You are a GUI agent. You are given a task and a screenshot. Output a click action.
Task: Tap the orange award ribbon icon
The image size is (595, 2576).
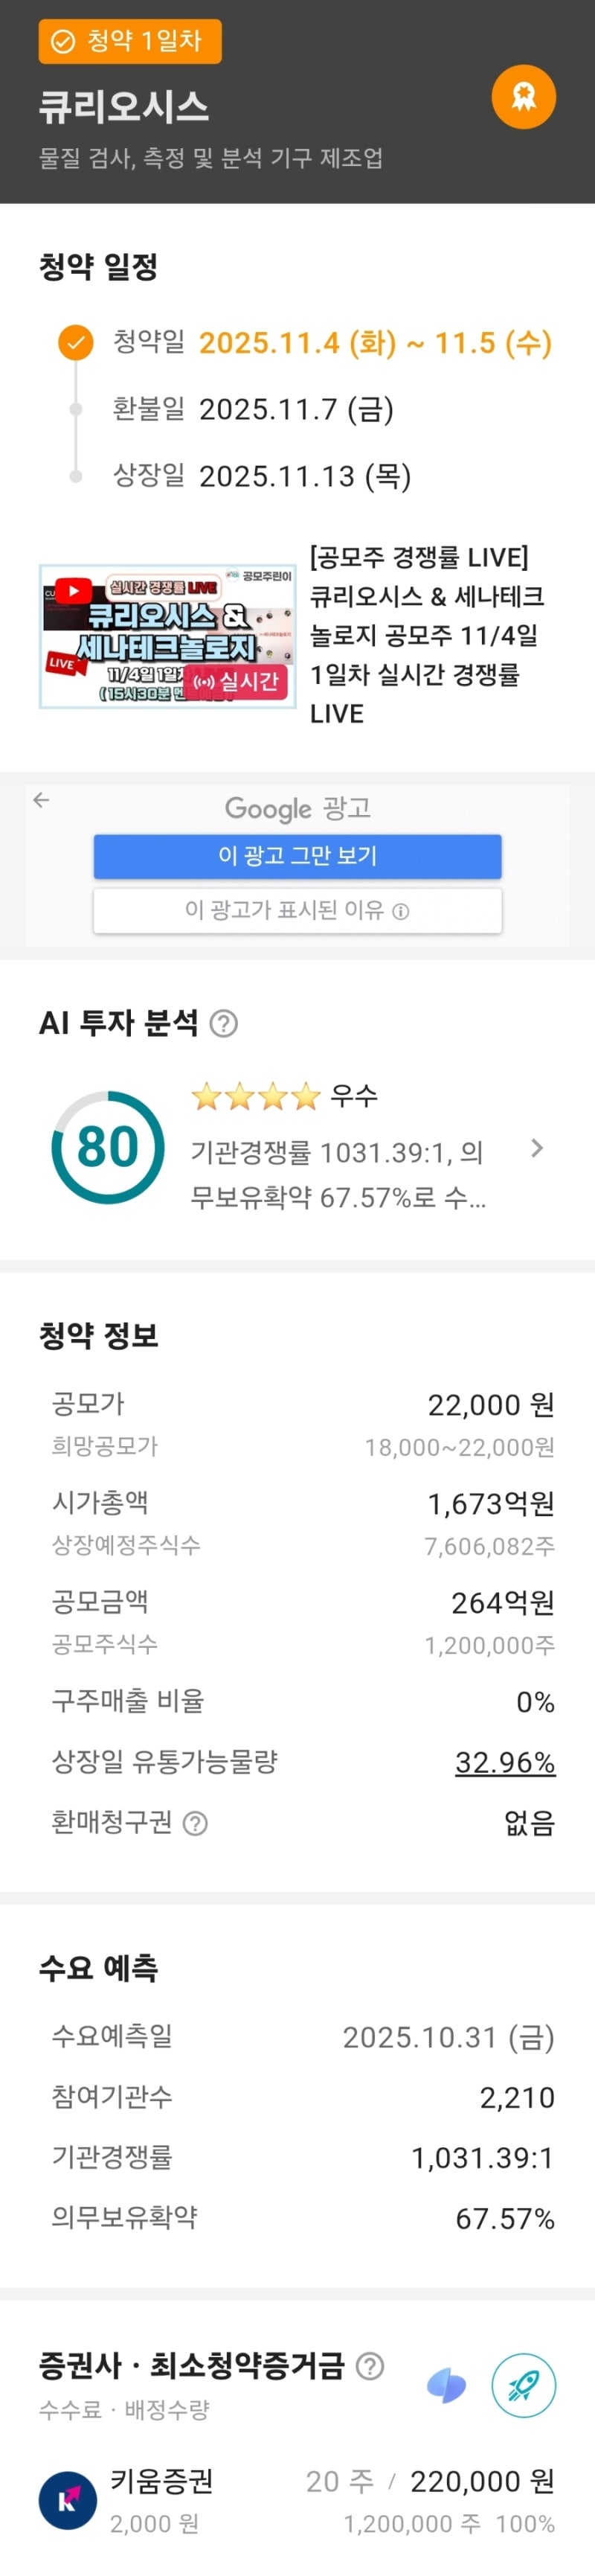pyautogui.click(x=523, y=97)
